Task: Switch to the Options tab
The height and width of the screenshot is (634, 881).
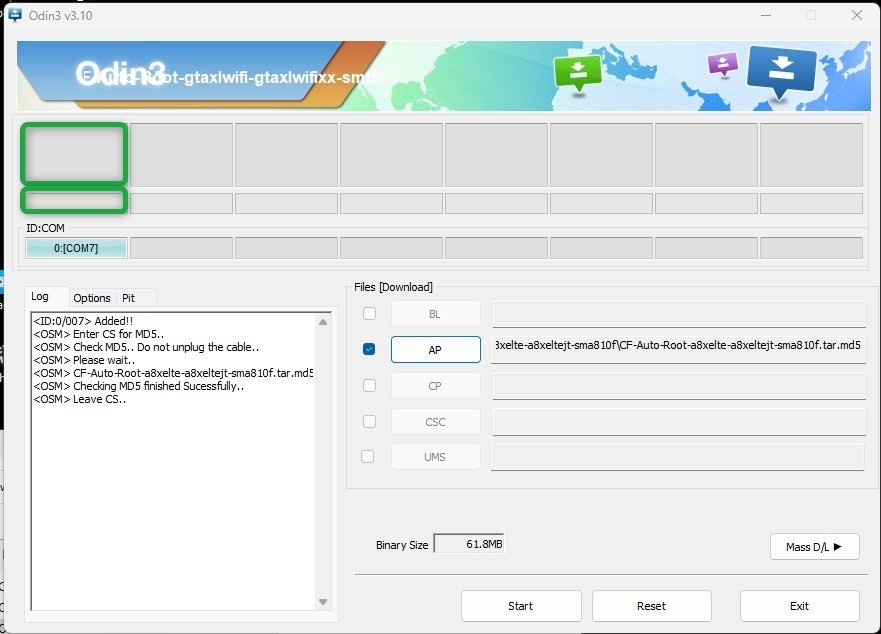Action: pos(92,298)
